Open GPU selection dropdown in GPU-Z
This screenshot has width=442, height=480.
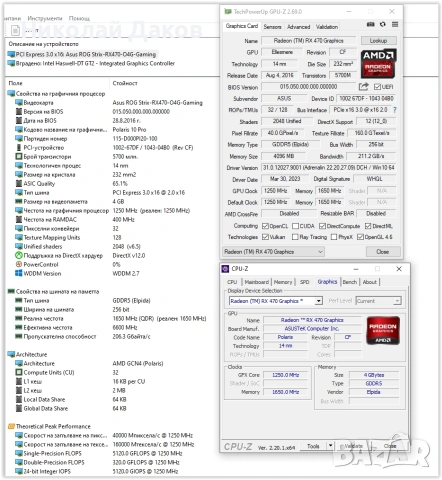[273, 252]
